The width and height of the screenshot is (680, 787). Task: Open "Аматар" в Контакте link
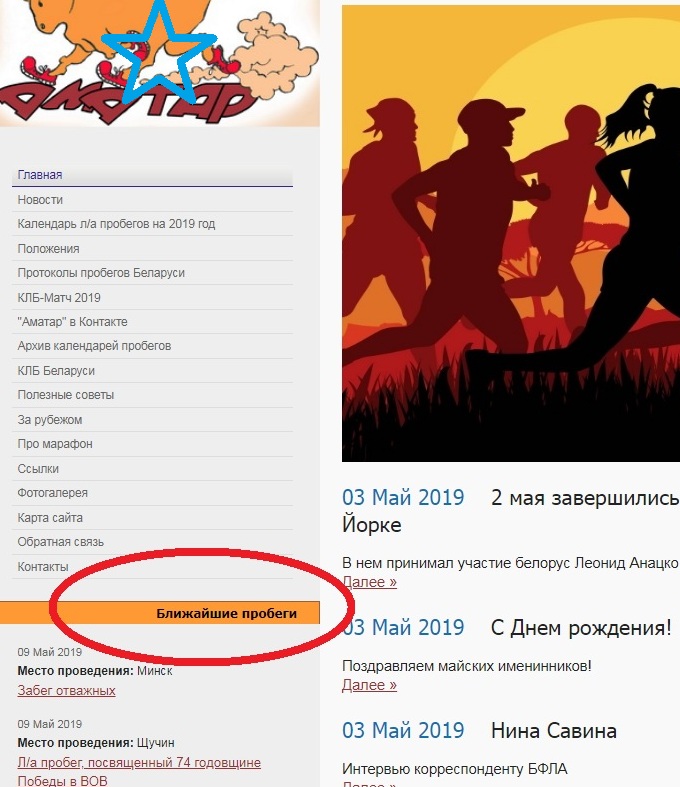(x=73, y=322)
